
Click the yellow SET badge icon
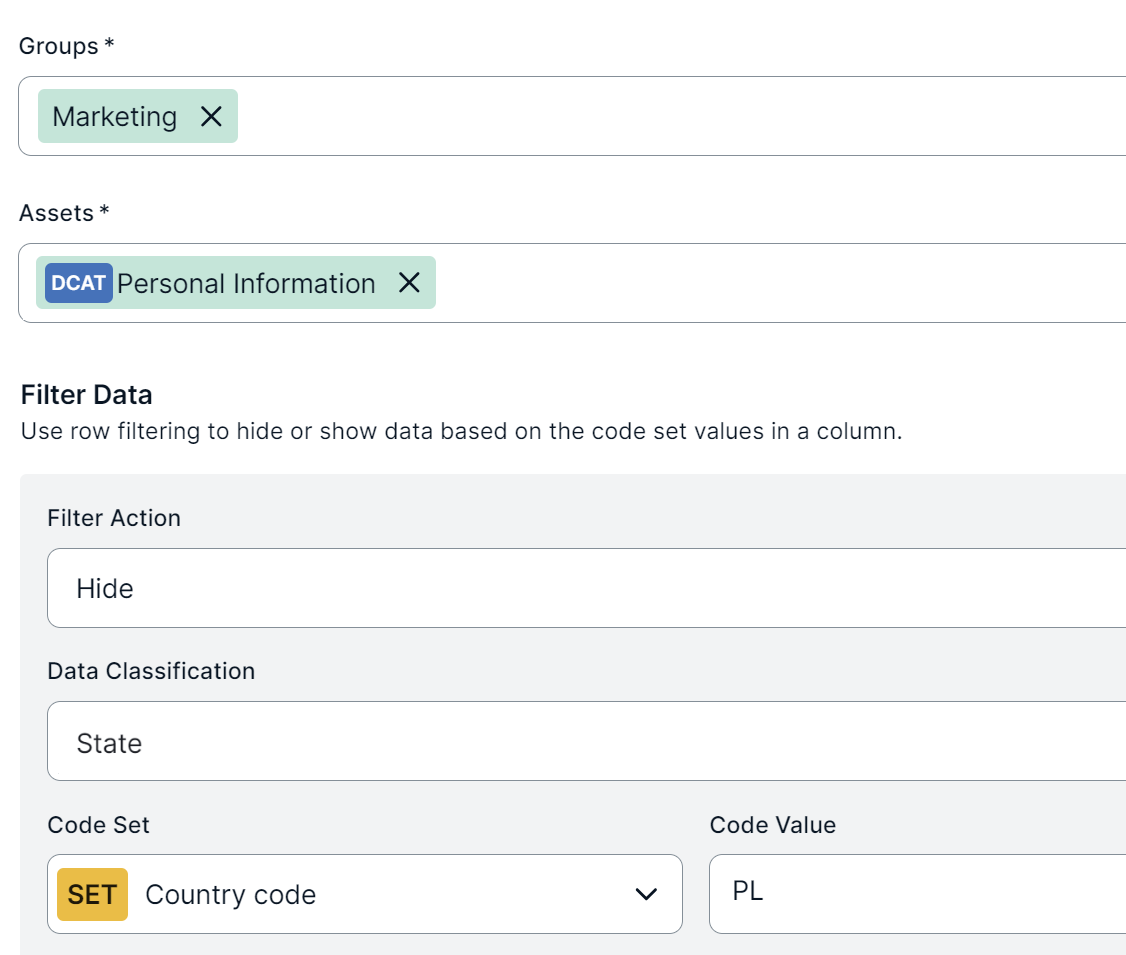tap(92, 894)
